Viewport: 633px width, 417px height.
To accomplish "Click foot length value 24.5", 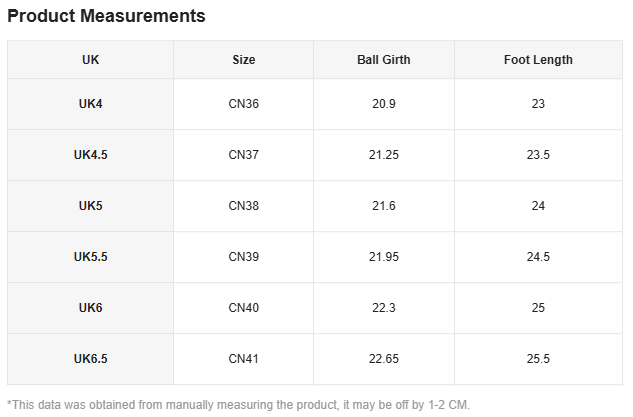I will pyautogui.click(x=538, y=257).
